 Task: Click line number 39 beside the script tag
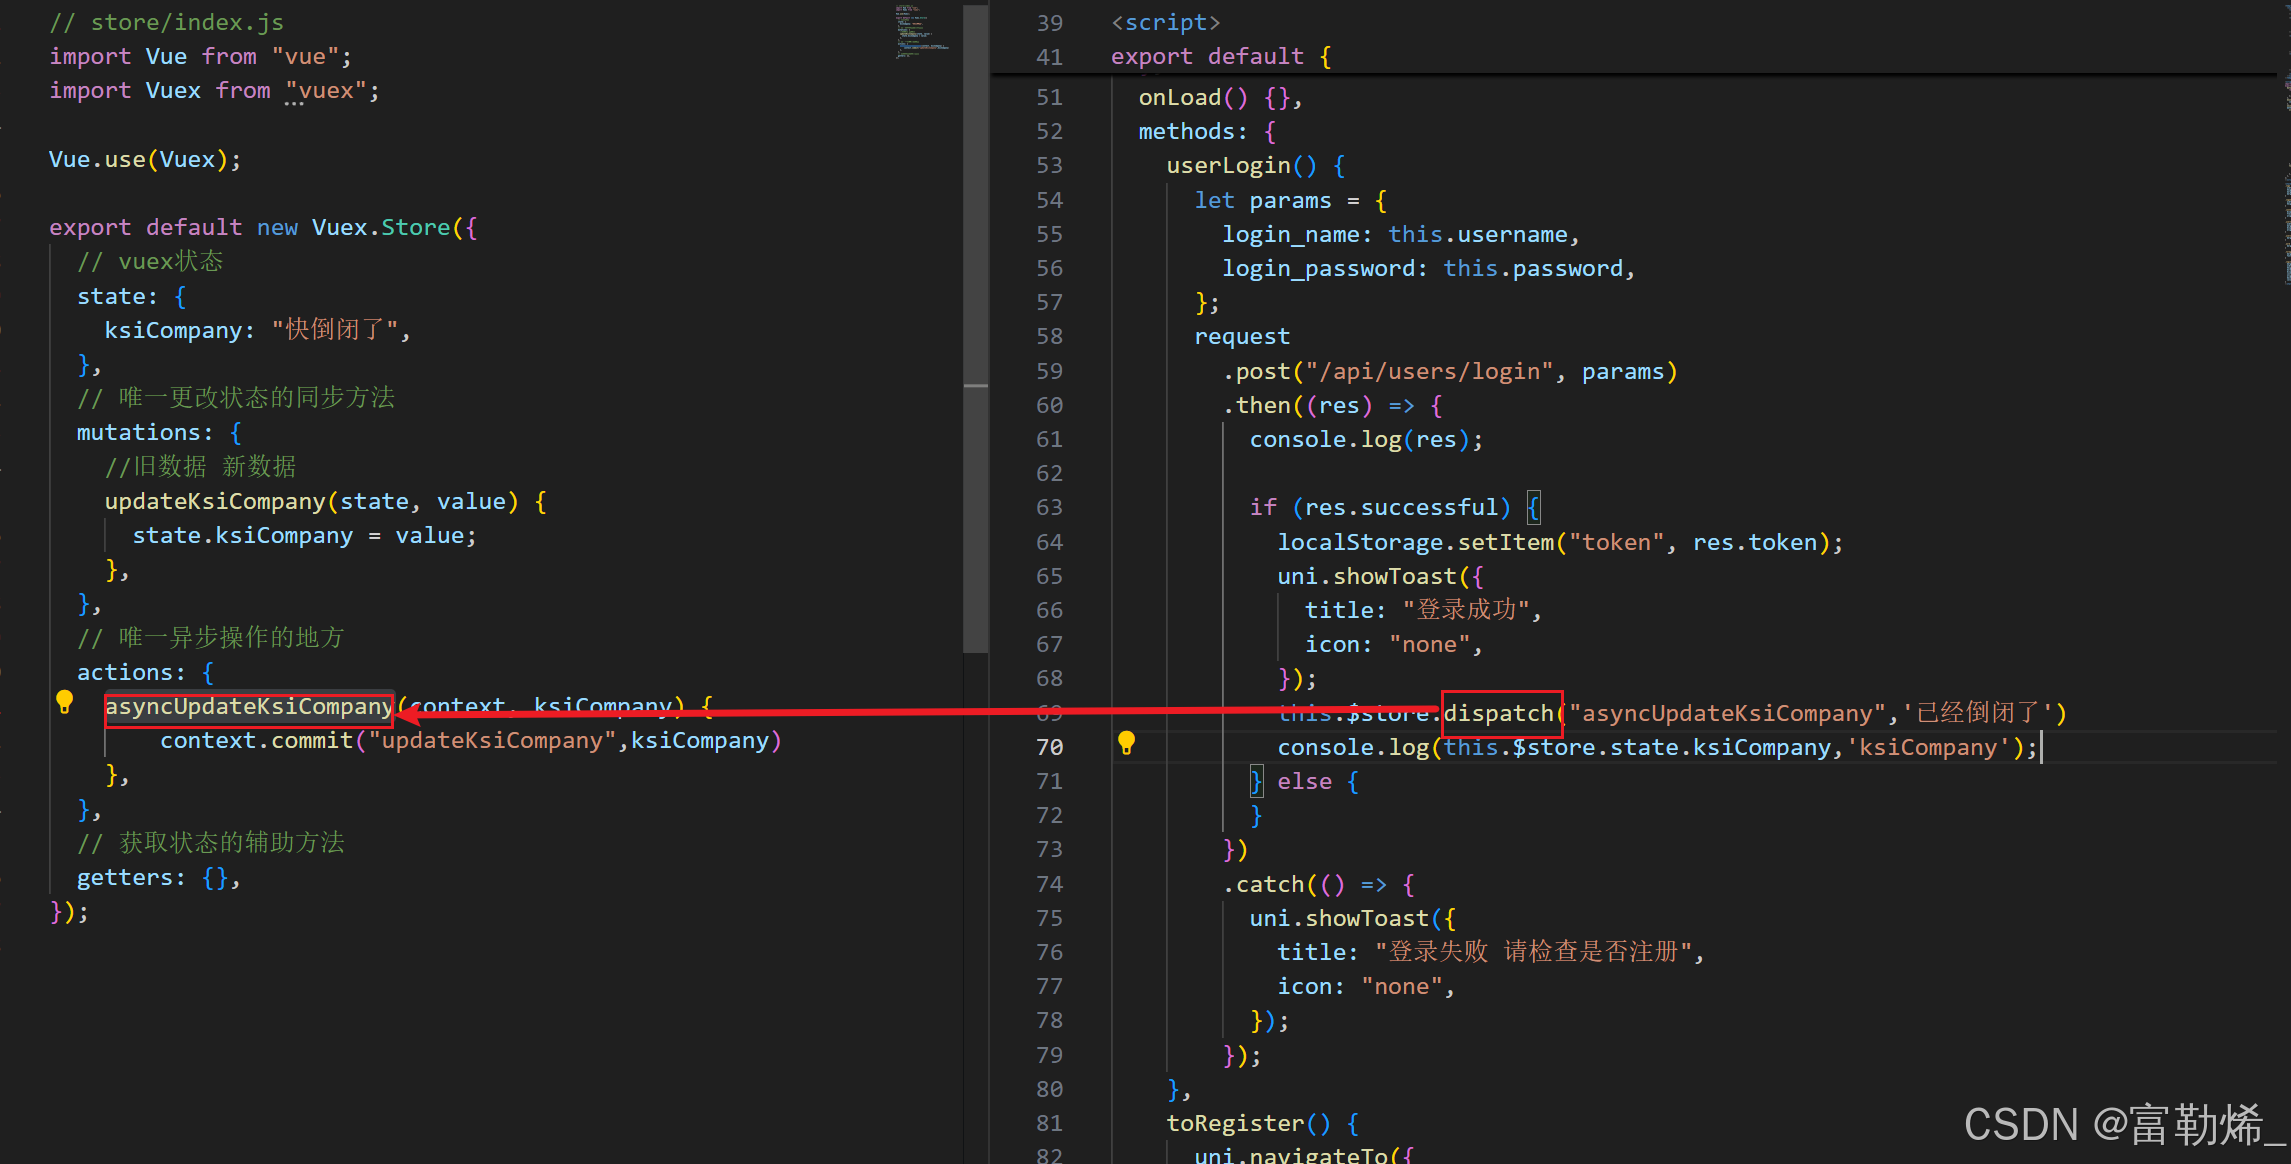(1049, 21)
